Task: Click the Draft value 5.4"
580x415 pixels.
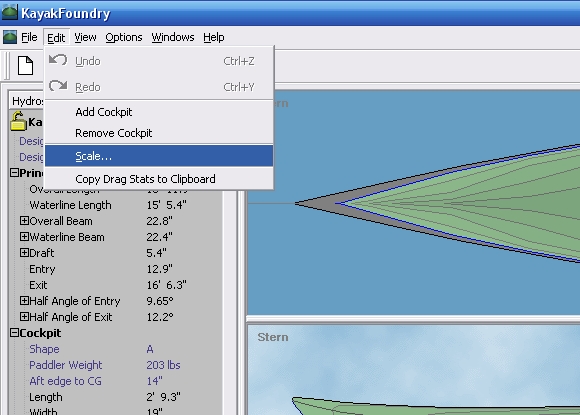Action: tap(156, 253)
